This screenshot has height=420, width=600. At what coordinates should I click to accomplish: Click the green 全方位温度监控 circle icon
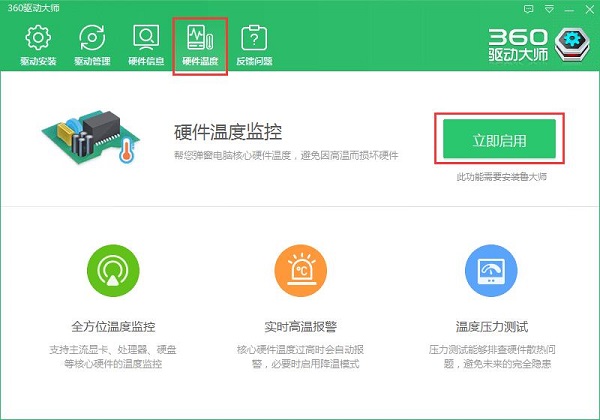[113, 270]
